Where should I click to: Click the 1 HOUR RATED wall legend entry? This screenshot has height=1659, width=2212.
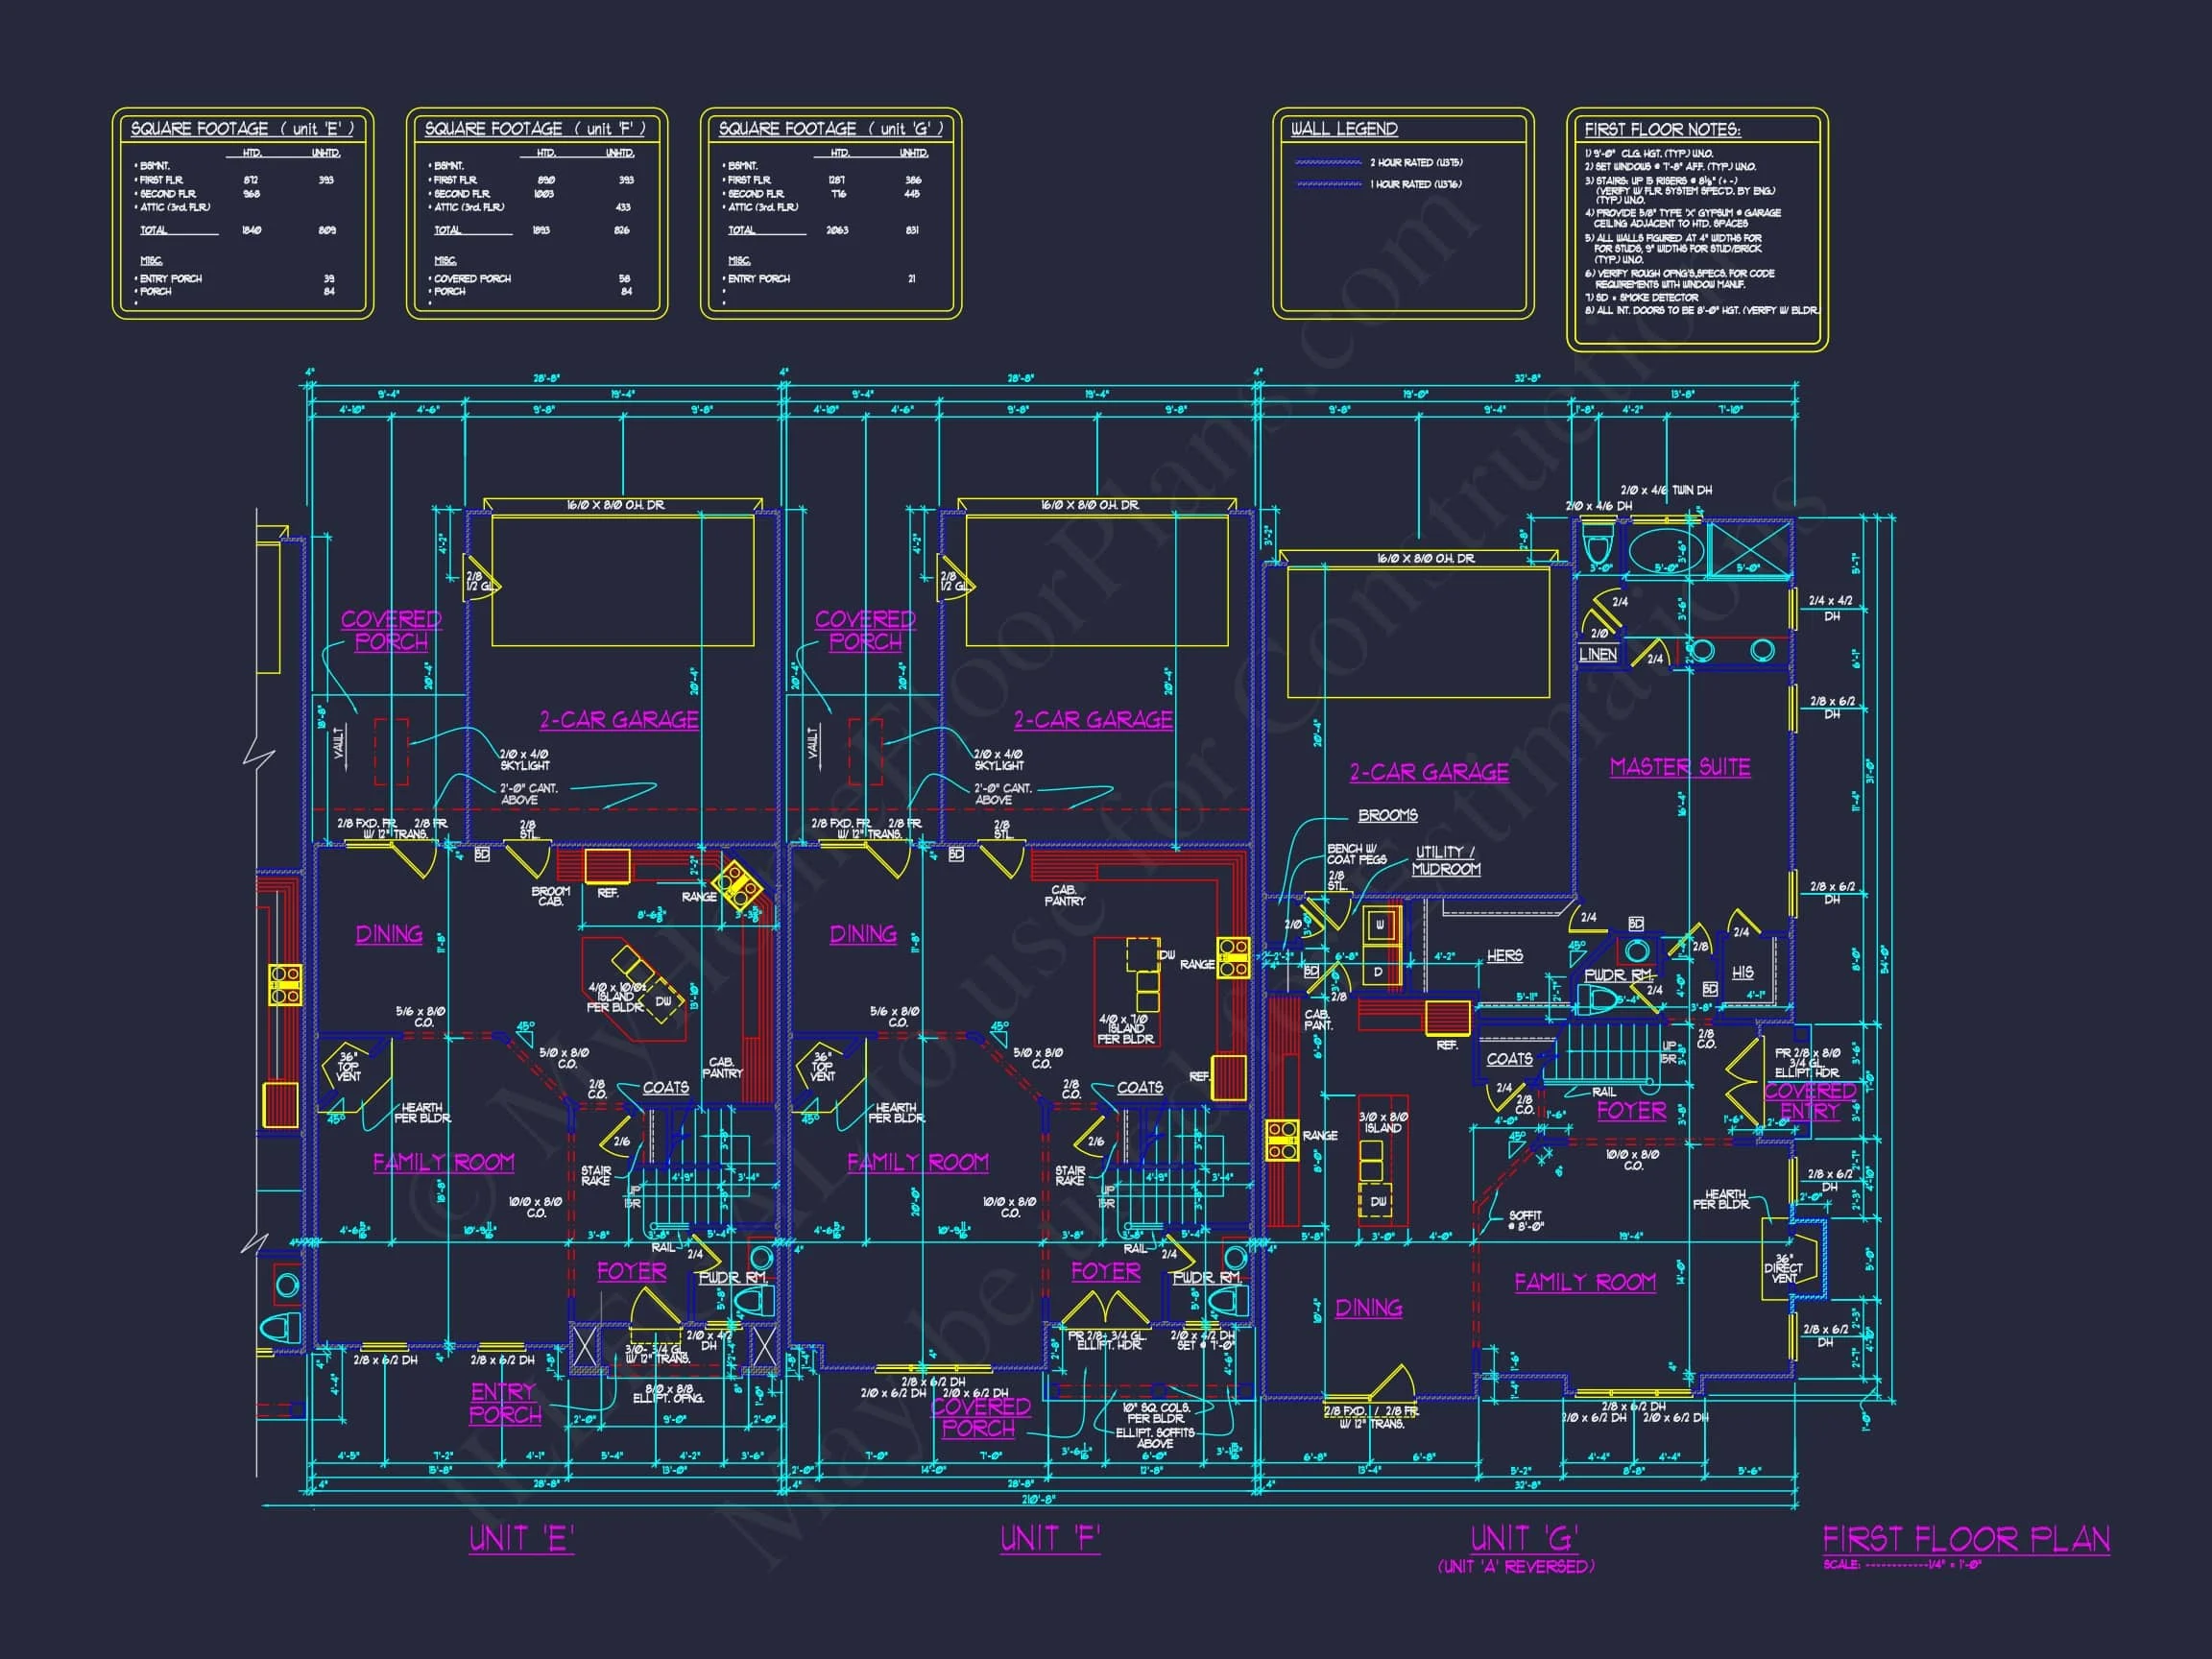[x=1416, y=184]
